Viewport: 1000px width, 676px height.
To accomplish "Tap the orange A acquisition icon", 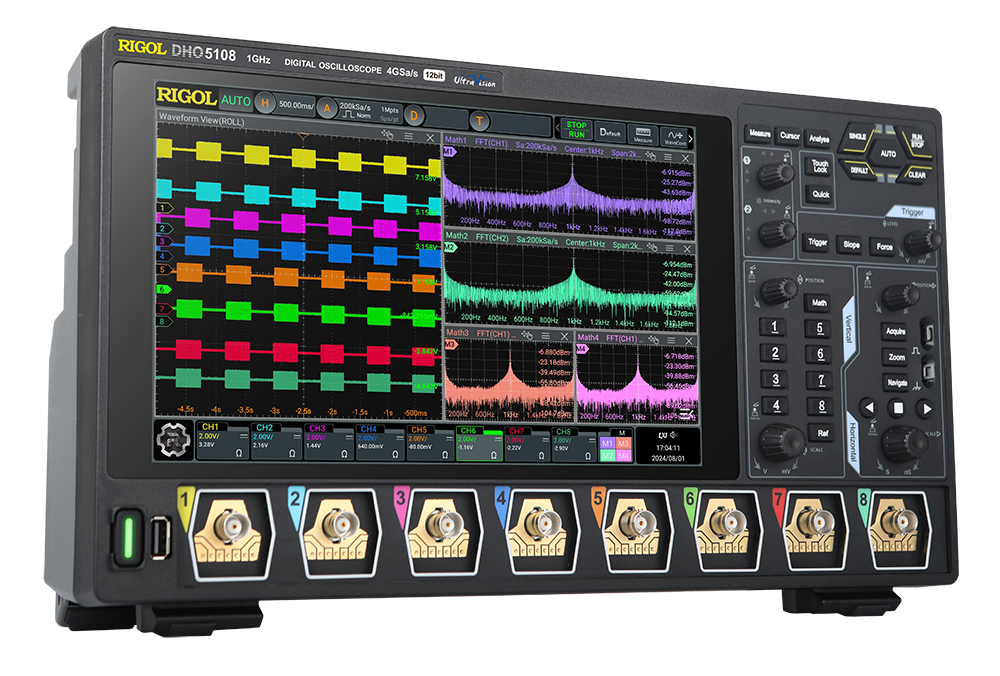I will tap(327, 108).
